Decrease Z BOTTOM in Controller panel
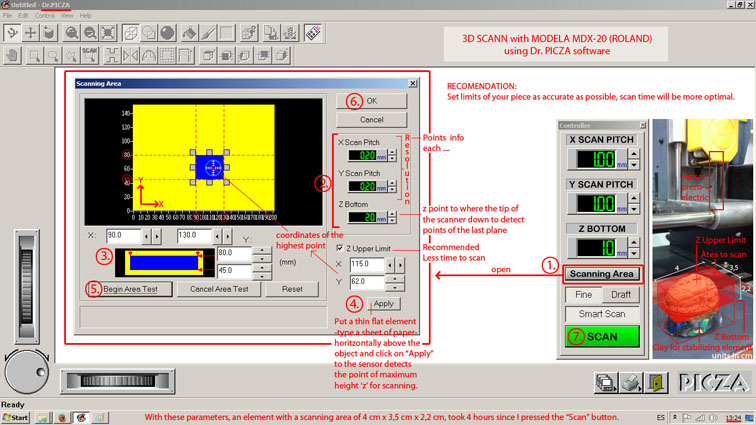 (634, 254)
